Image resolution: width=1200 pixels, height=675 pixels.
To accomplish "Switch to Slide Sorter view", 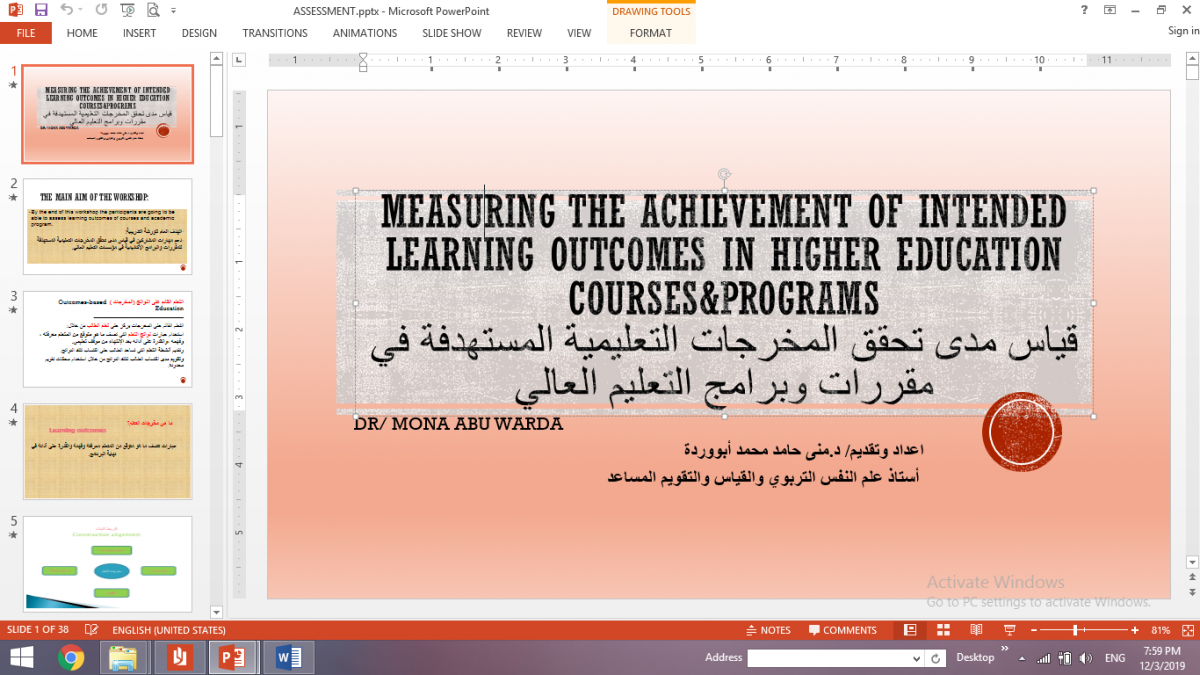I will click(x=943, y=631).
